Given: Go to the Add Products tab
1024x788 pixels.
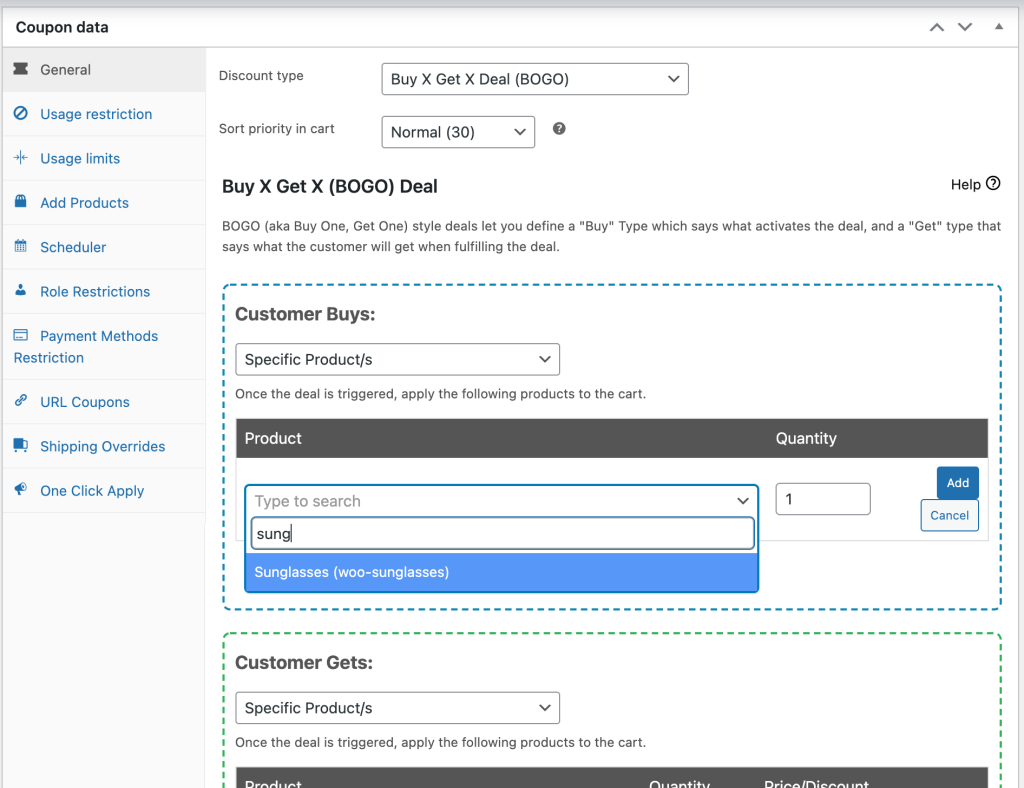Looking at the screenshot, I should [104, 202].
